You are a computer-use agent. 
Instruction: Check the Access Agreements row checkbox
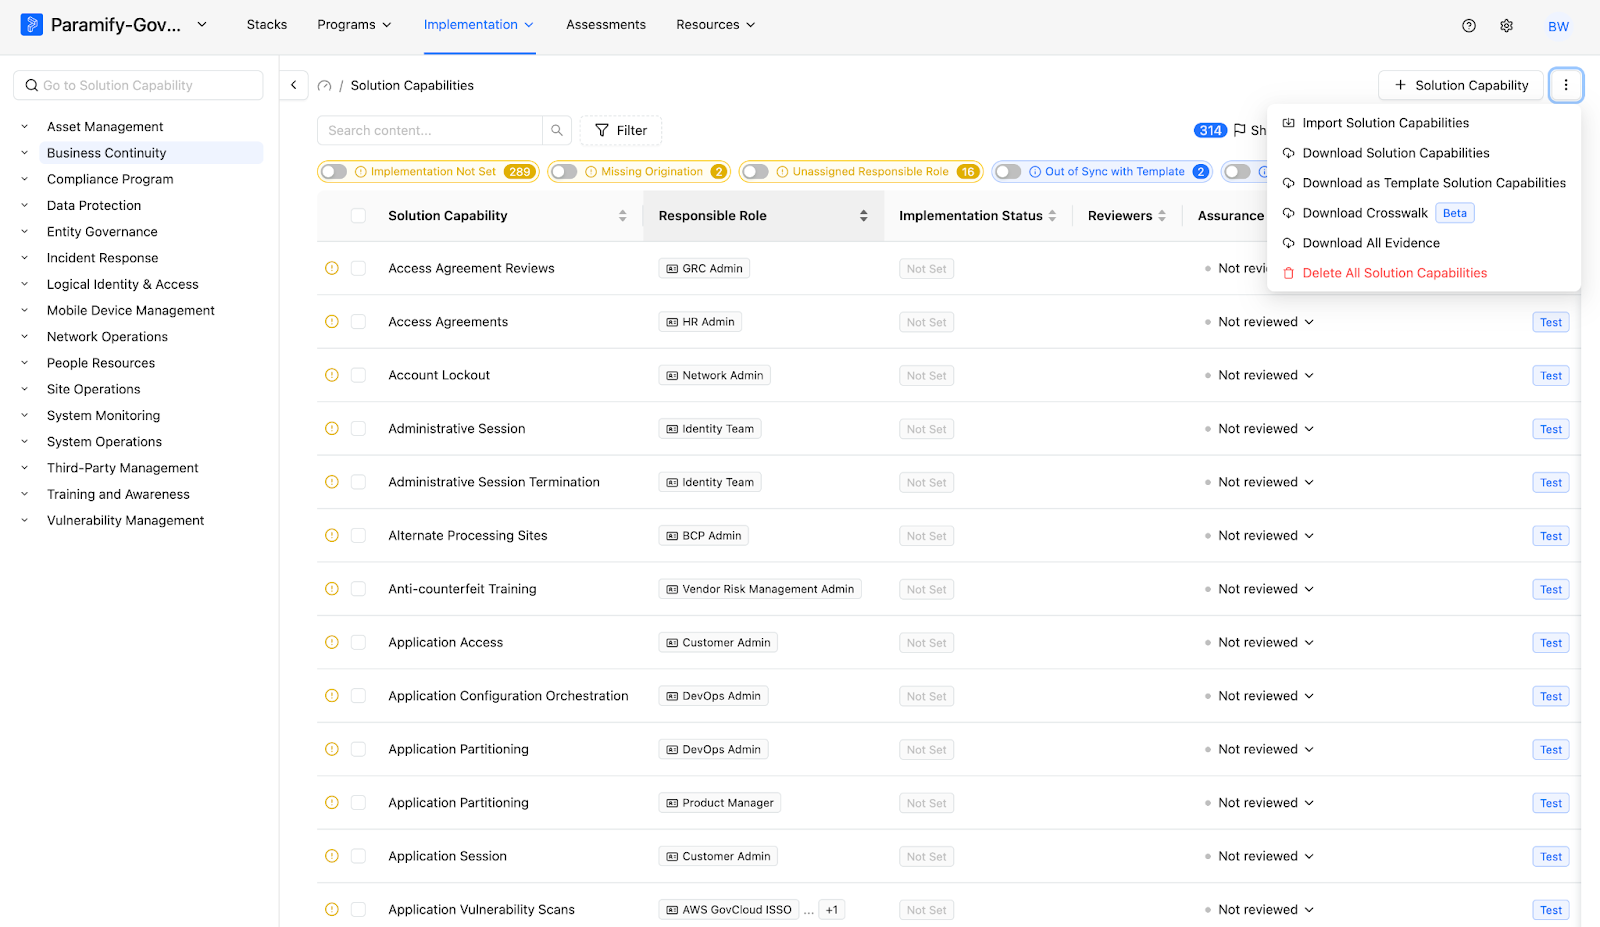[x=358, y=322]
